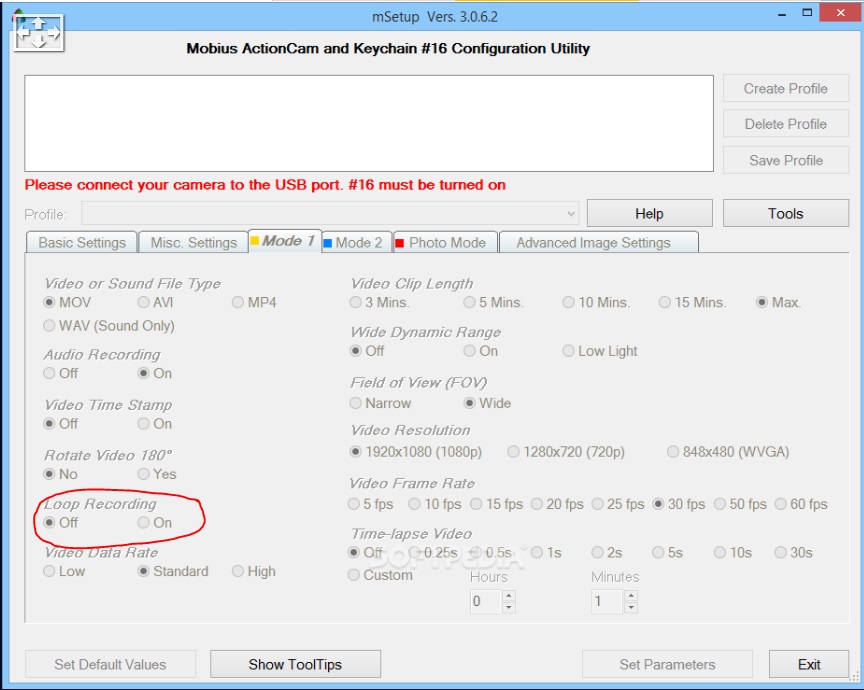Choose 1280x720 (720p) video resolution
The height and width of the screenshot is (690, 864).
tap(514, 451)
